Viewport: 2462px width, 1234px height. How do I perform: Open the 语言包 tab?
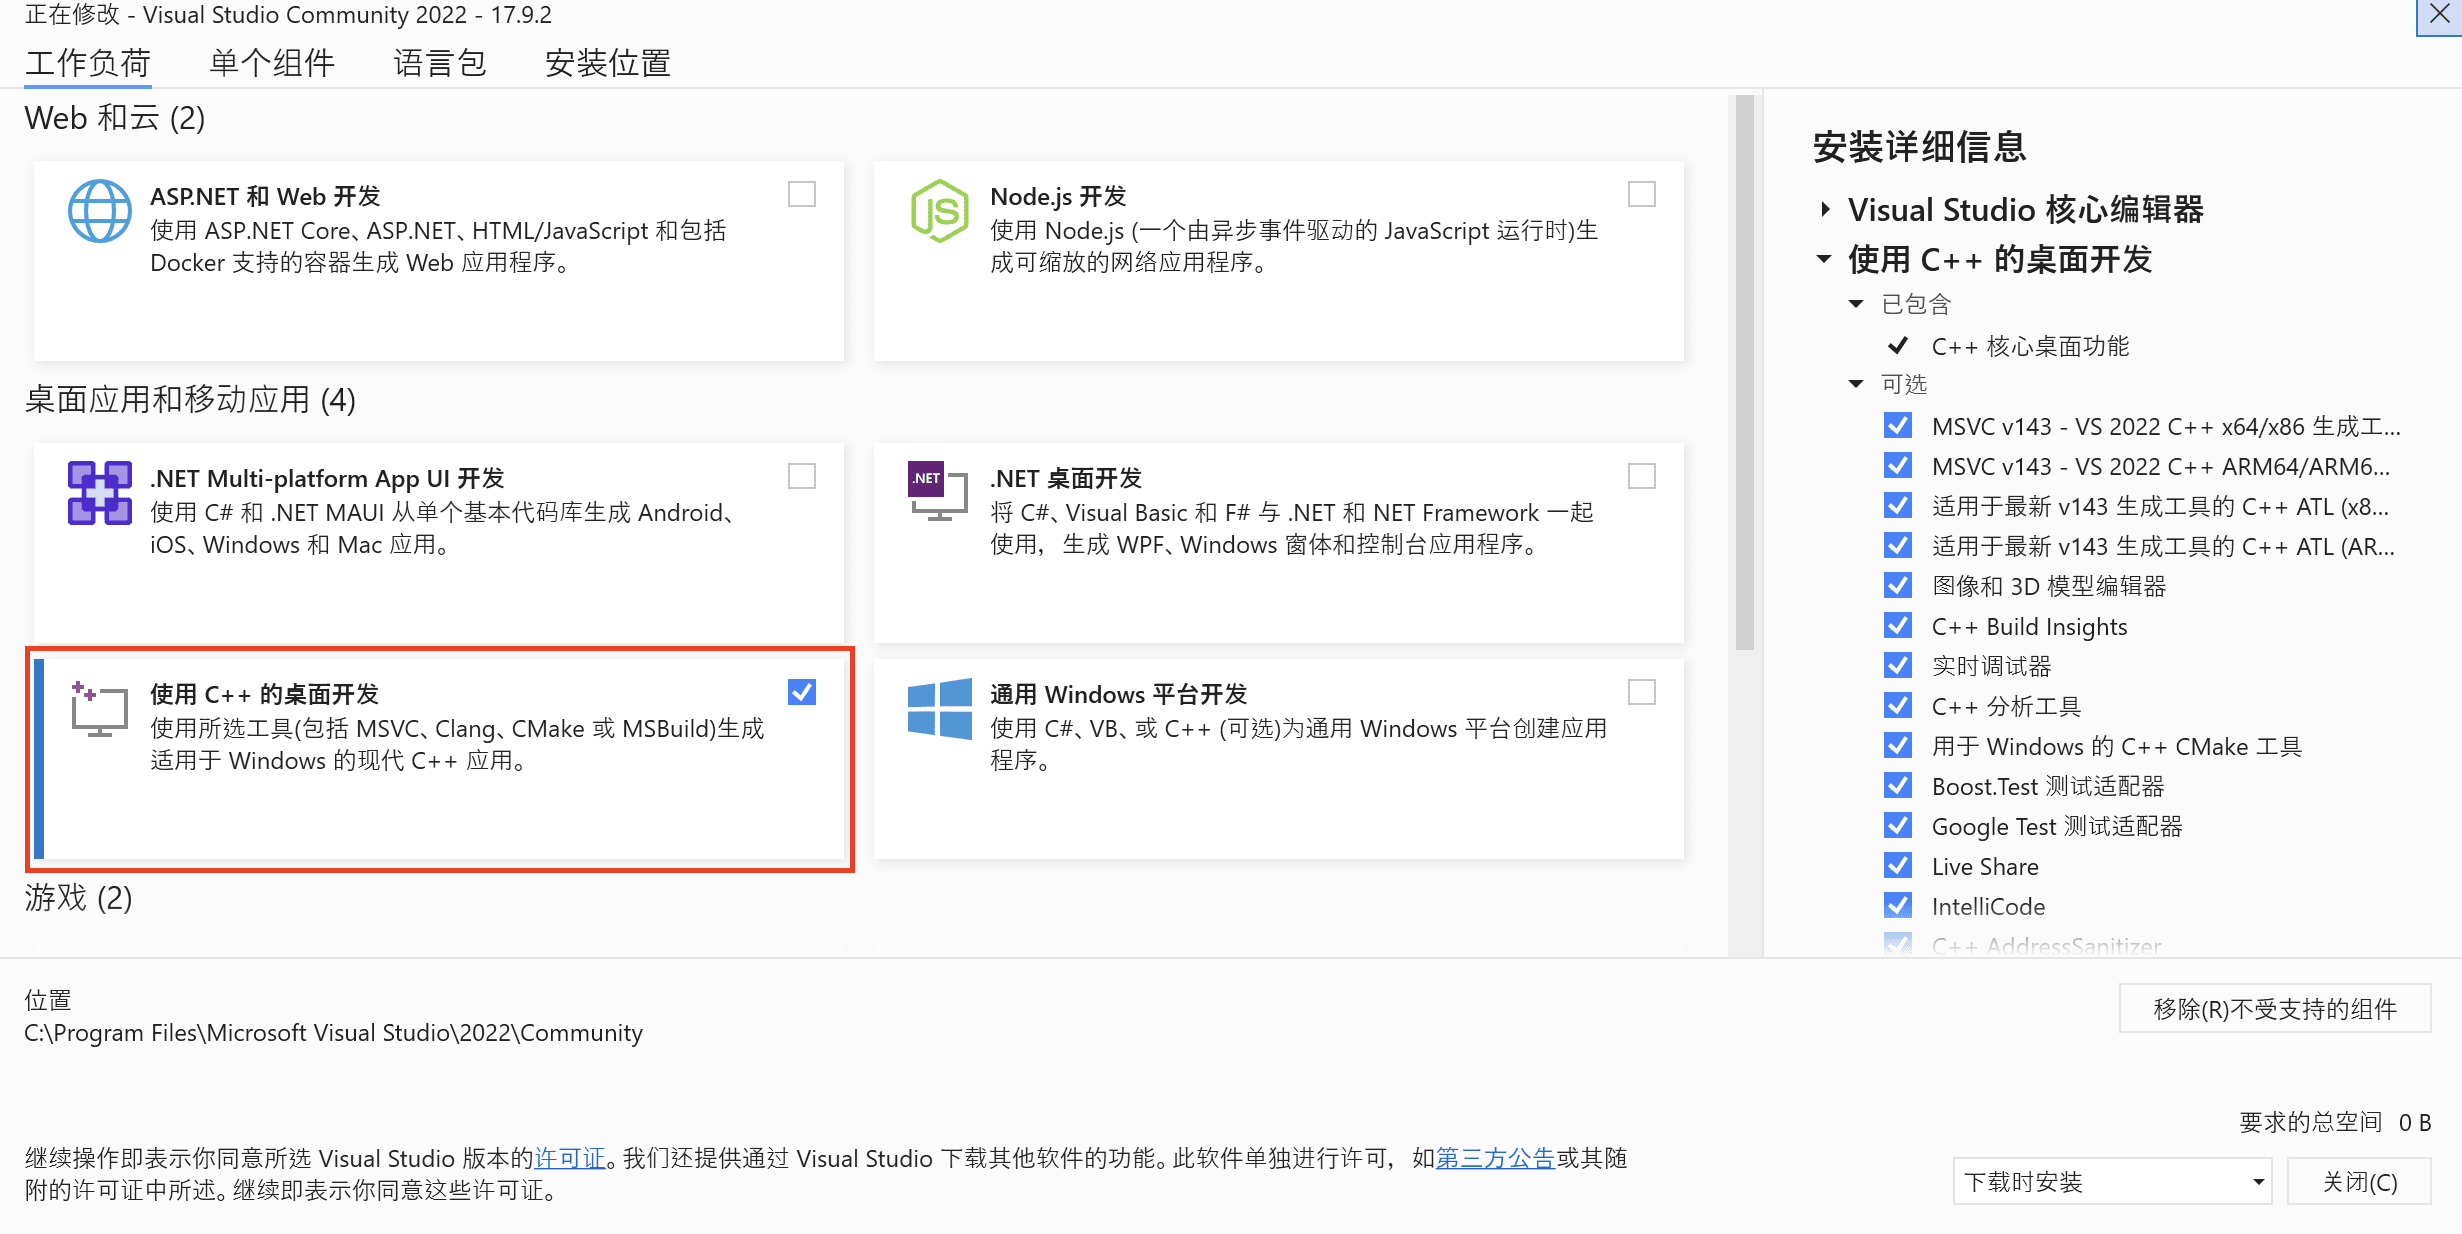(439, 63)
